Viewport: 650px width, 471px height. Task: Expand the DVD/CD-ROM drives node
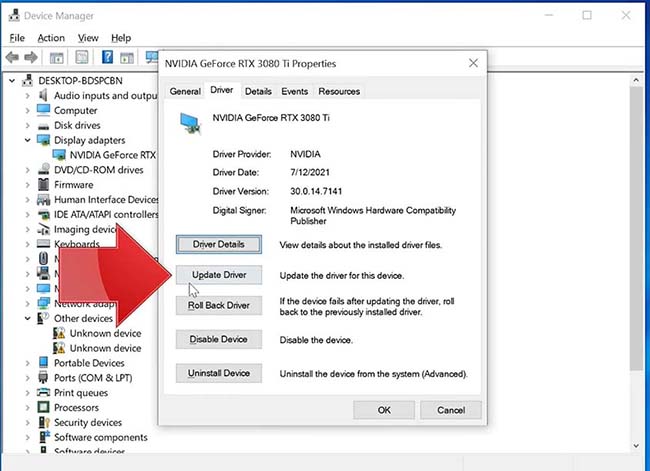(x=27, y=170)
